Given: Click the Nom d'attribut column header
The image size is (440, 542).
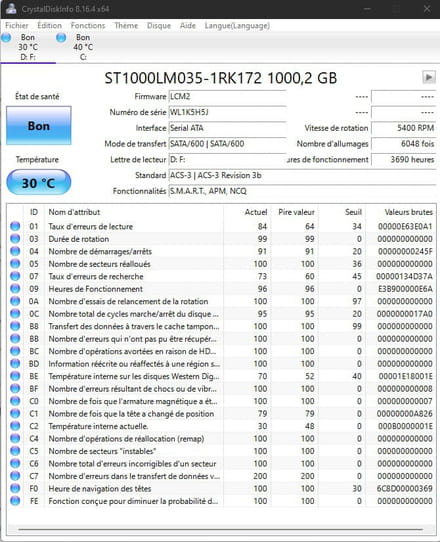Looking at the screenshot, I should [134, 212].
